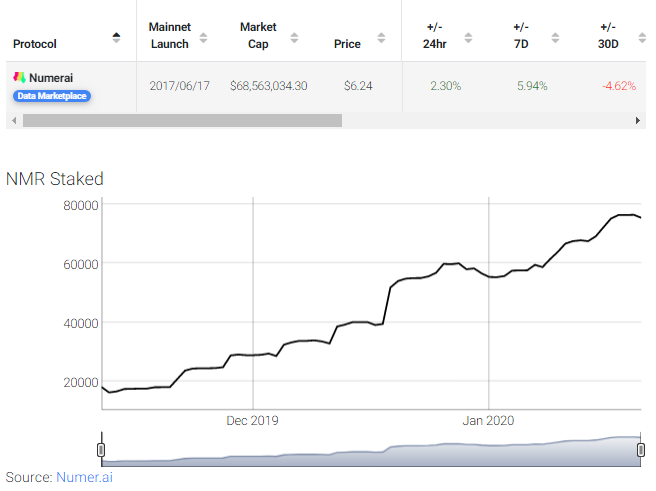Click the Numerai protocol name

[x=51, y=78]
